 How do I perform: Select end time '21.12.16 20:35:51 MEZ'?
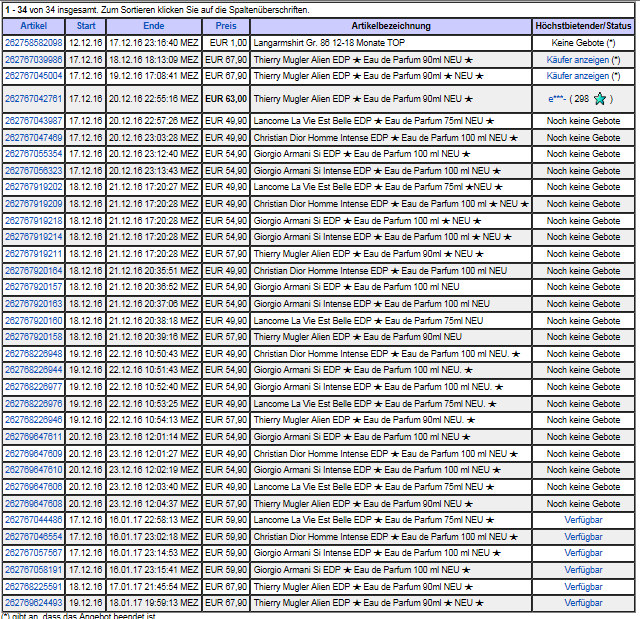pyautogui.click(x=153, y=271)
